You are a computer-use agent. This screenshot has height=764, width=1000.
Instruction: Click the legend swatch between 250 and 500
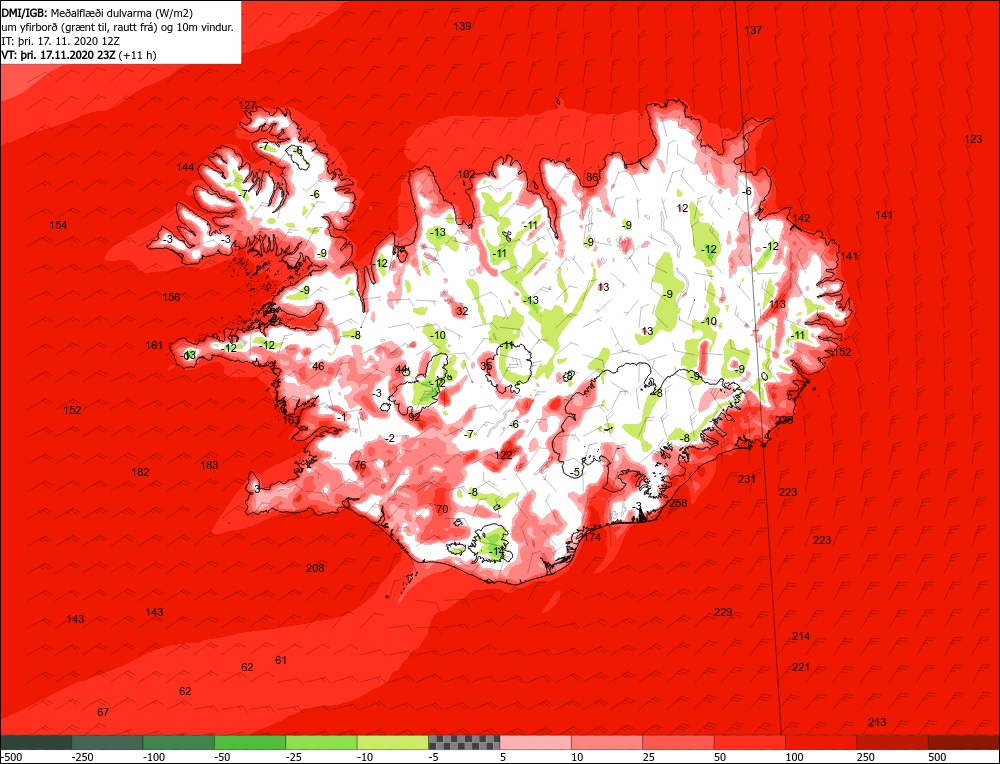click(x=893, y=742)
